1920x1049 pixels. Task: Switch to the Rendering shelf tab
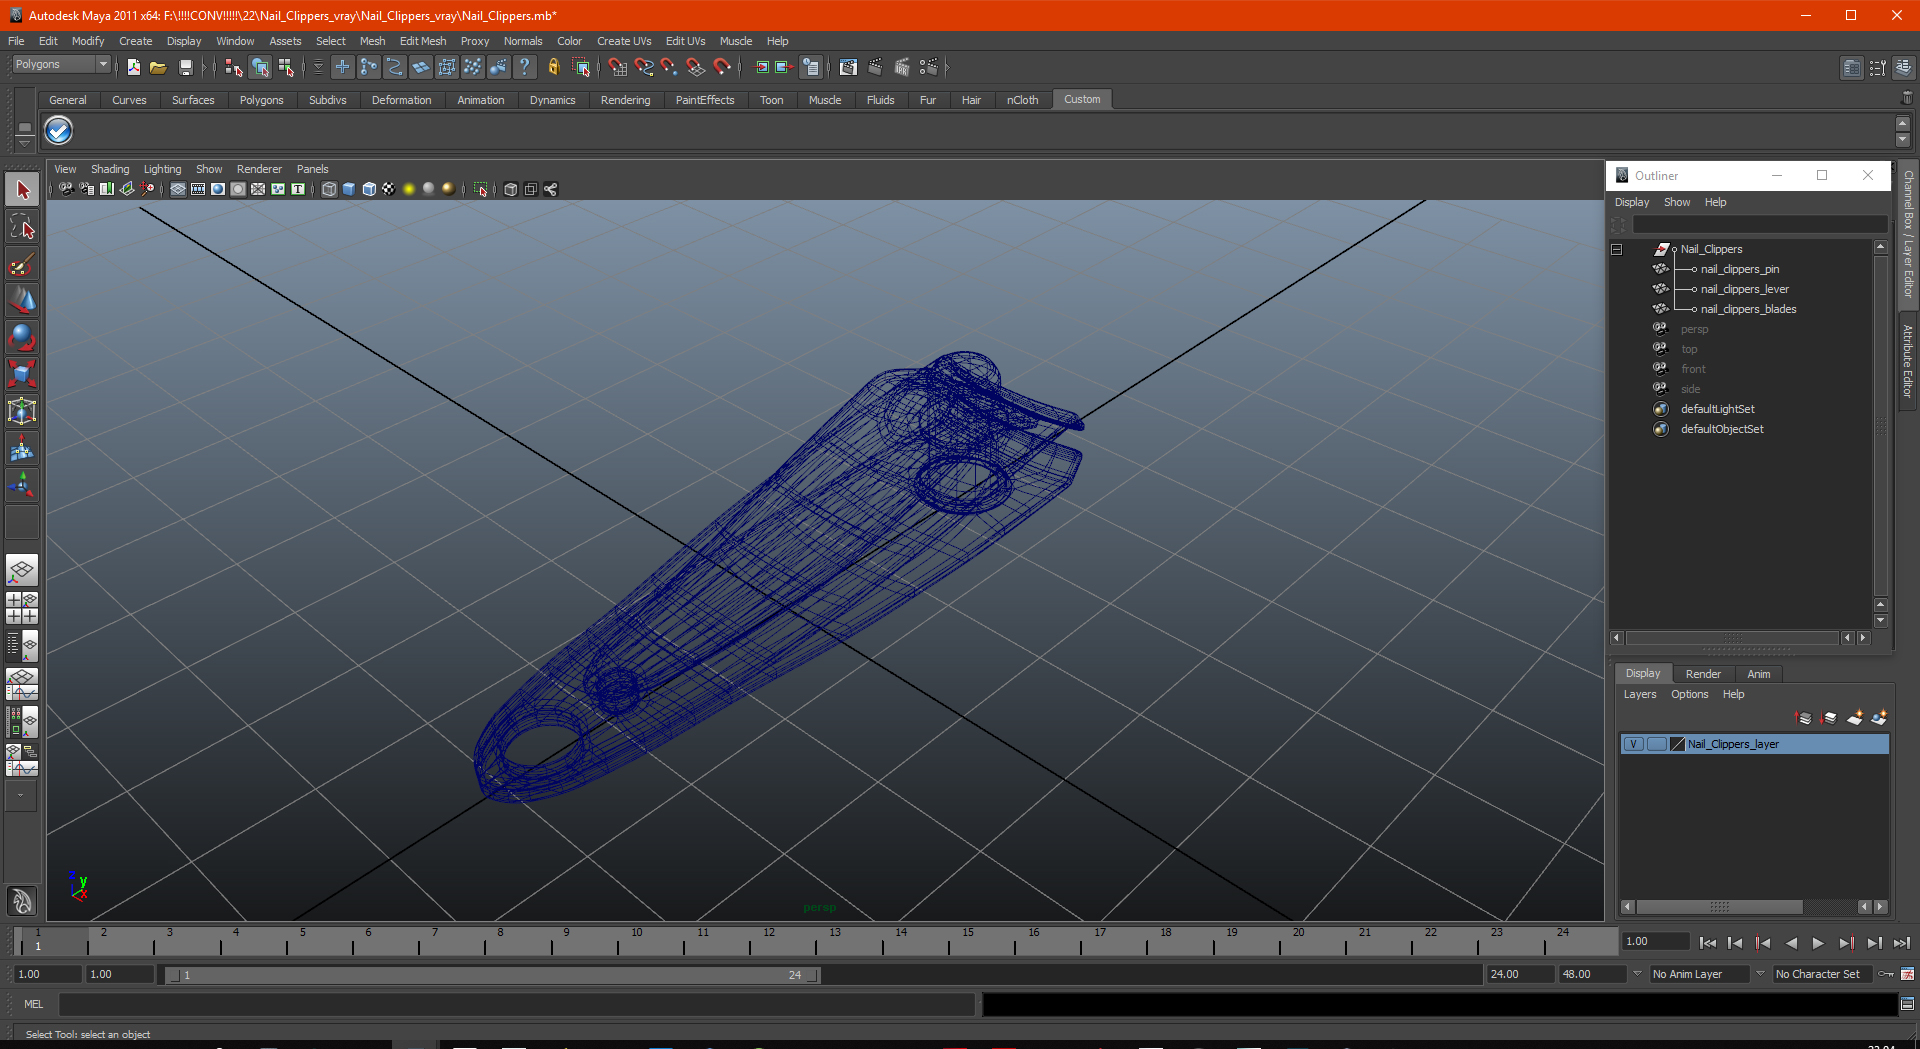coord(625,100)
